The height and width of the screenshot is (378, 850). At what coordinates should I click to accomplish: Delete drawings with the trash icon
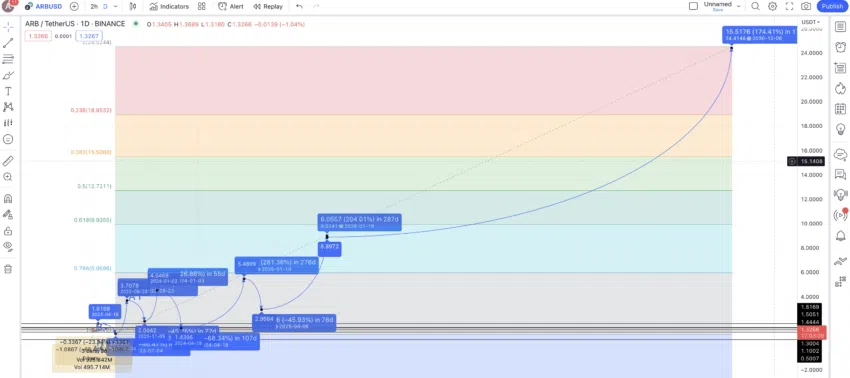pos(8,269)
